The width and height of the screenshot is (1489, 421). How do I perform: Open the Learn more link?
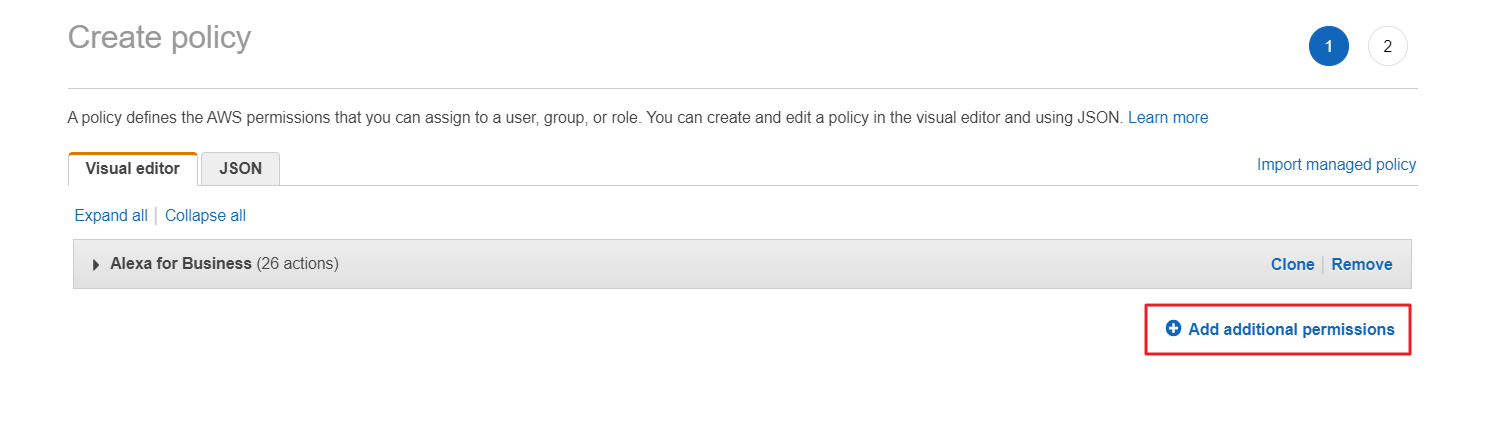(1167, 118)
